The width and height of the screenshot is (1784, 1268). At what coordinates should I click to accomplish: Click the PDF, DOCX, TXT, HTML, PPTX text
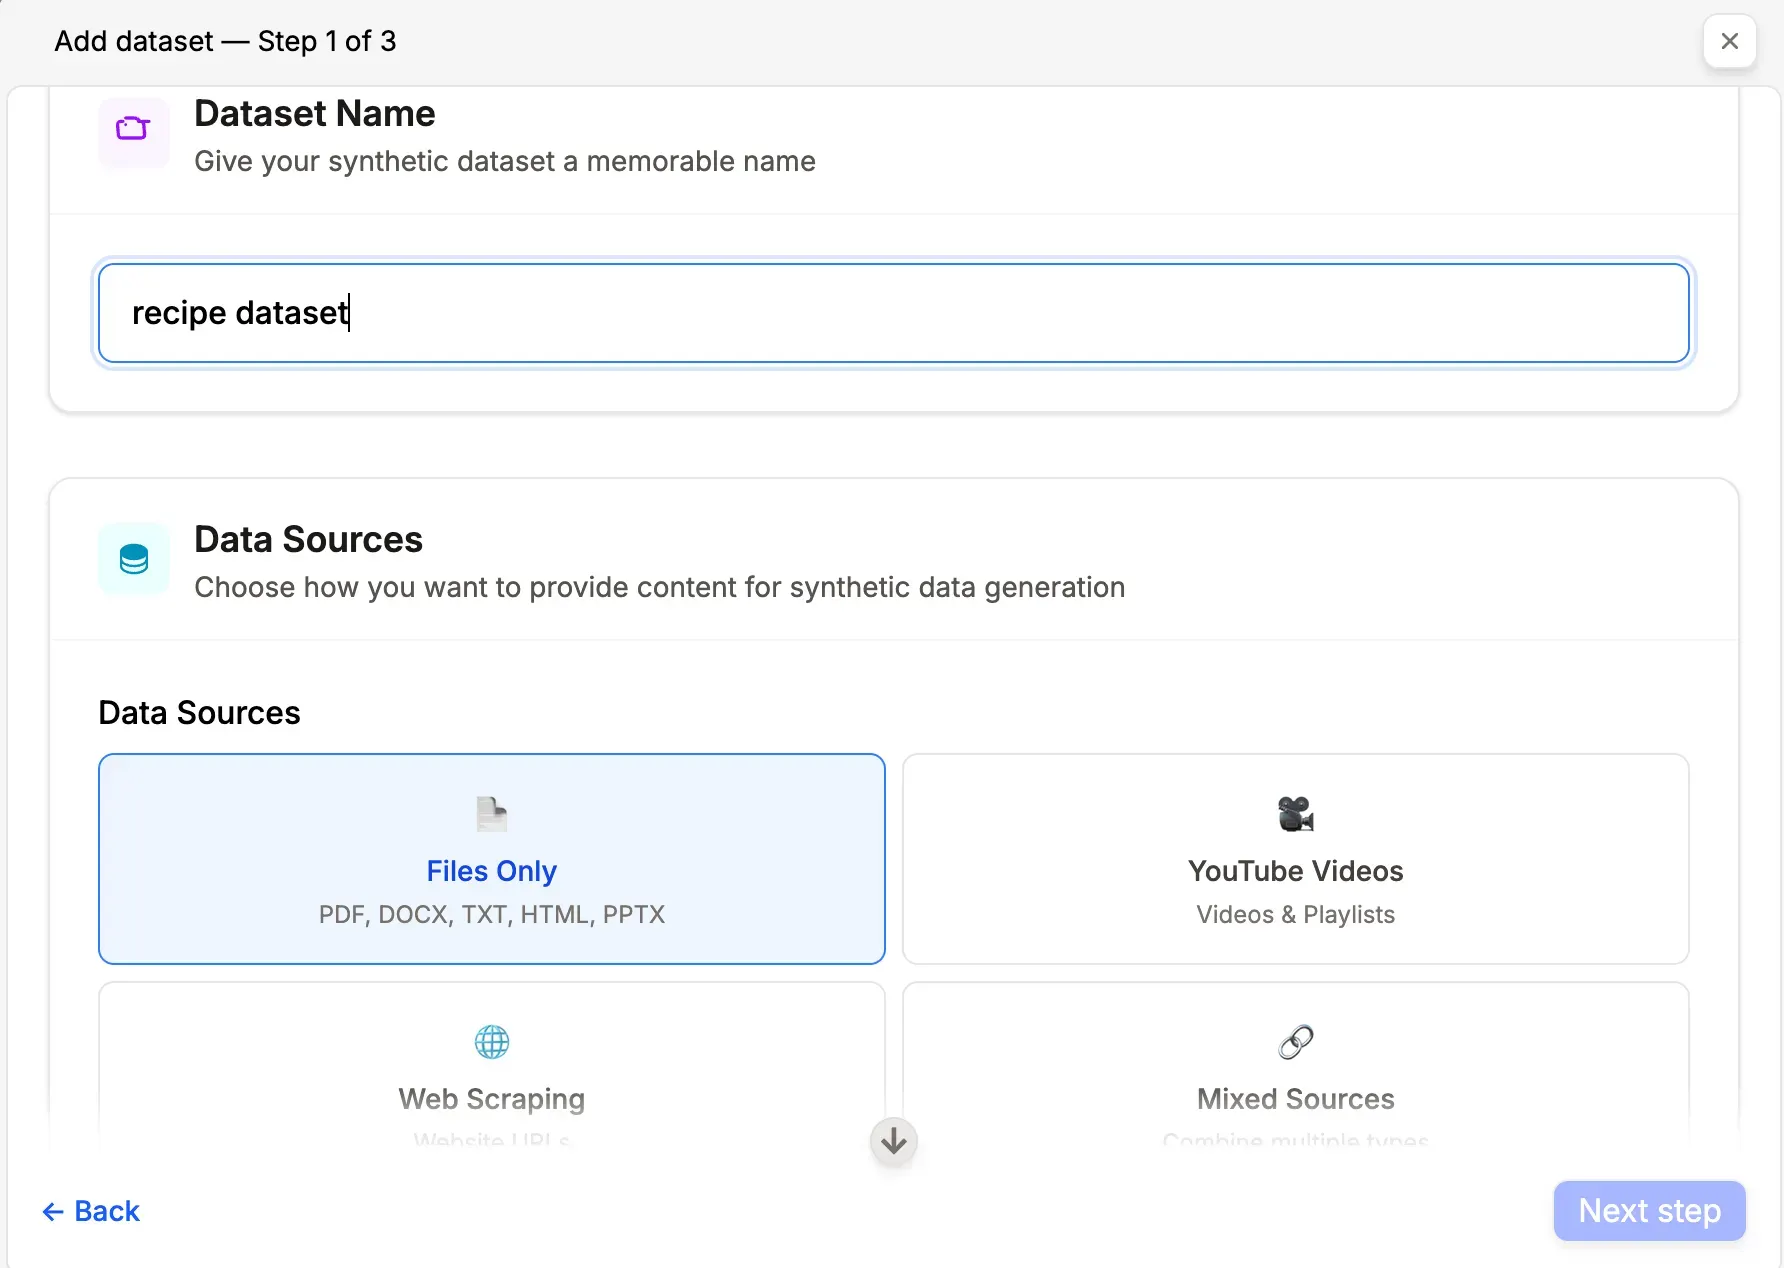pyautogui.click(x=491, y=914)
